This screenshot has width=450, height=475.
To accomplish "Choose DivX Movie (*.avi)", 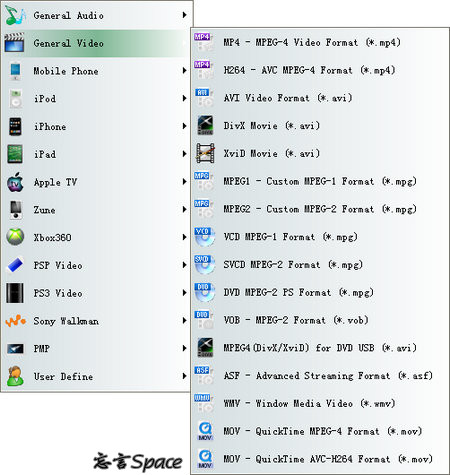I will point(320,126).
